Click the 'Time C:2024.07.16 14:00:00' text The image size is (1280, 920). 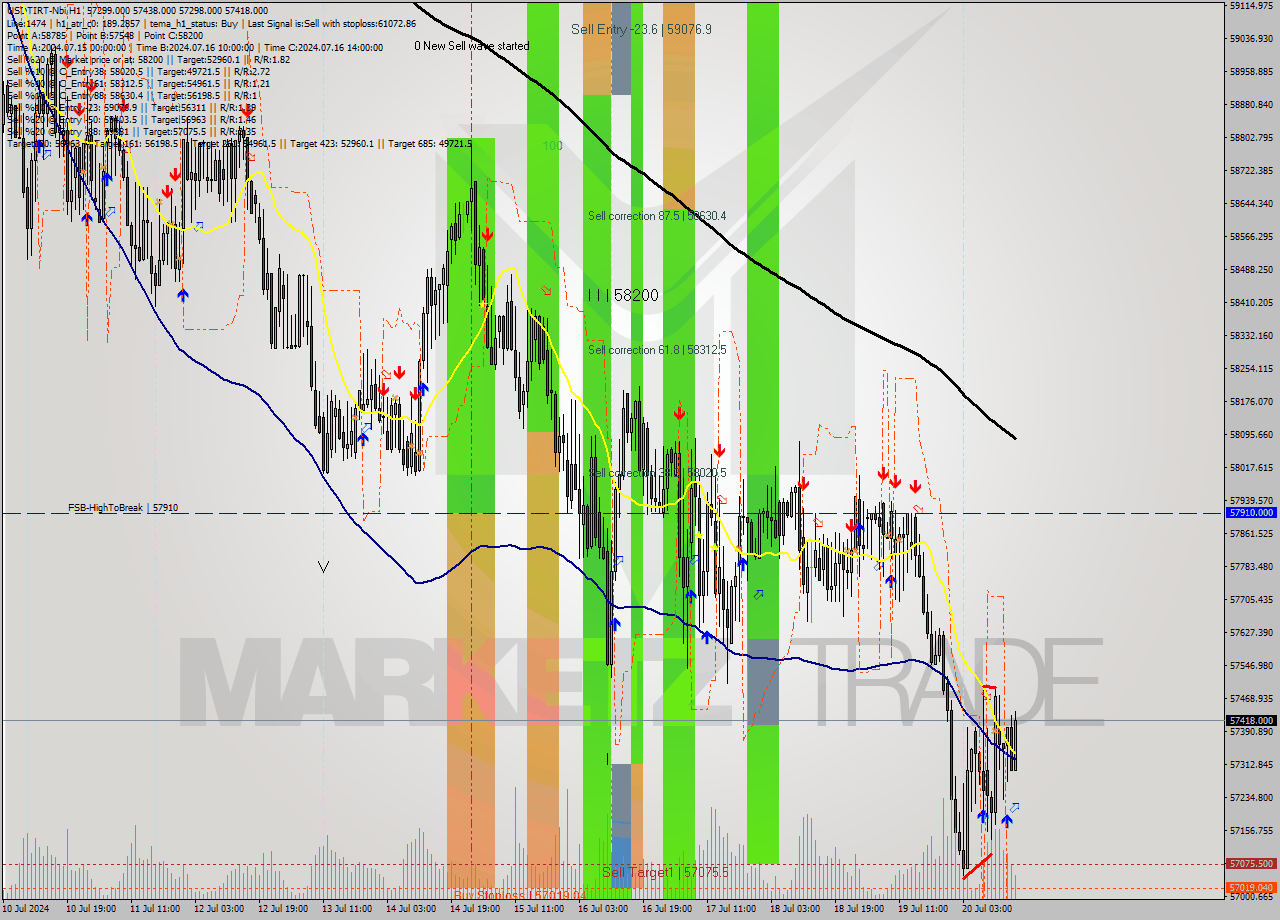click(324, 47)
